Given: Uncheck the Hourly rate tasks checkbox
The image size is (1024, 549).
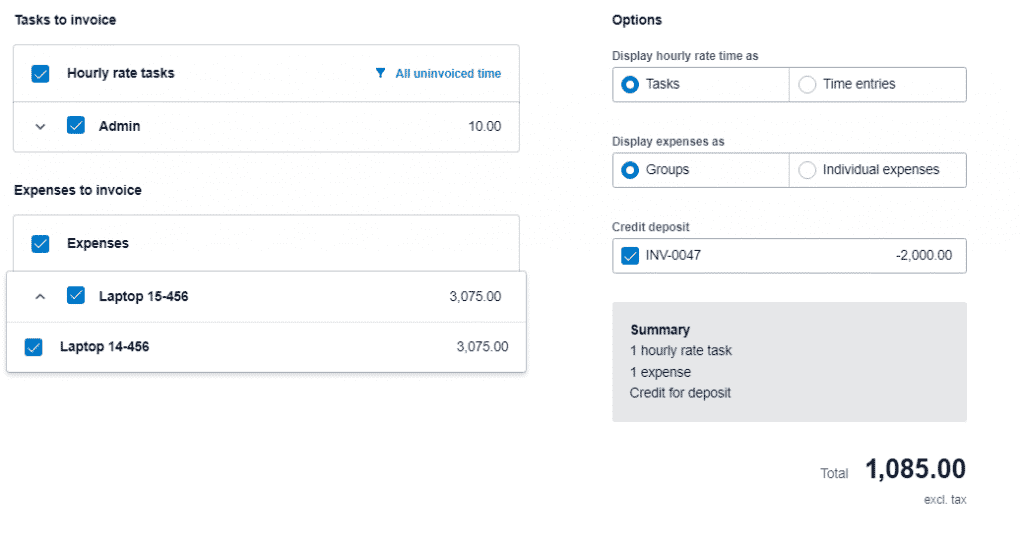Looking at the screenshot, I should pyautogui.click(x=40, y=74).
